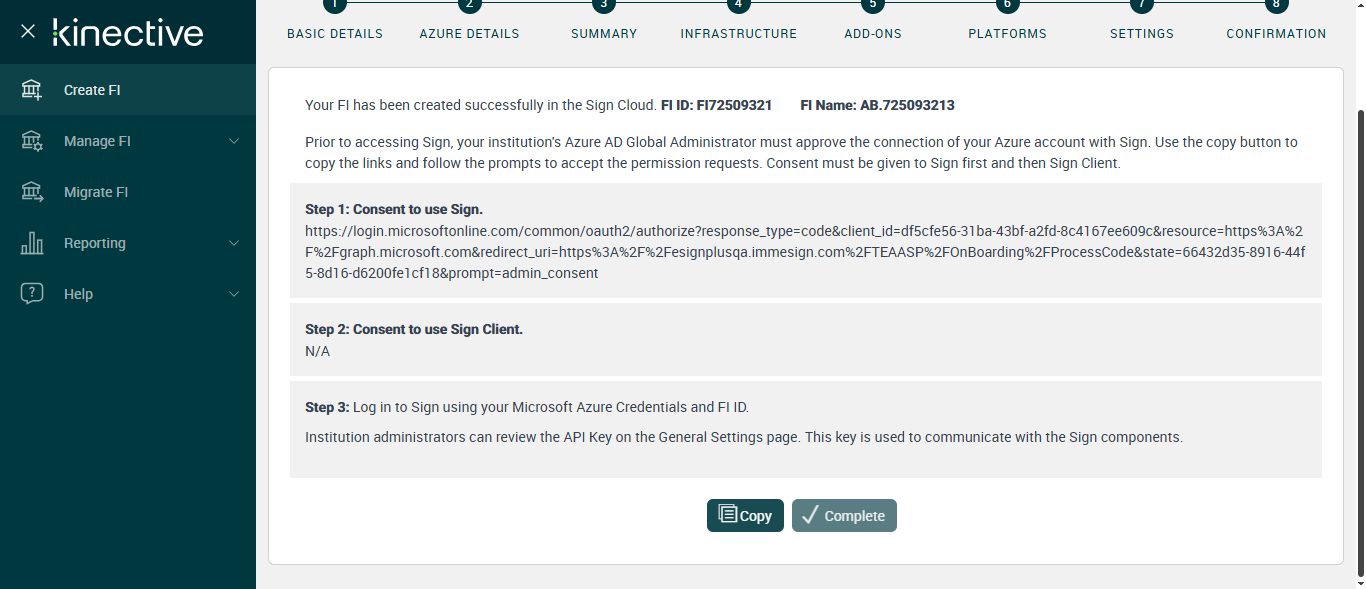The image size is (1366, 589).
Task: Go to the Settings step
Action: point(1142,34)
